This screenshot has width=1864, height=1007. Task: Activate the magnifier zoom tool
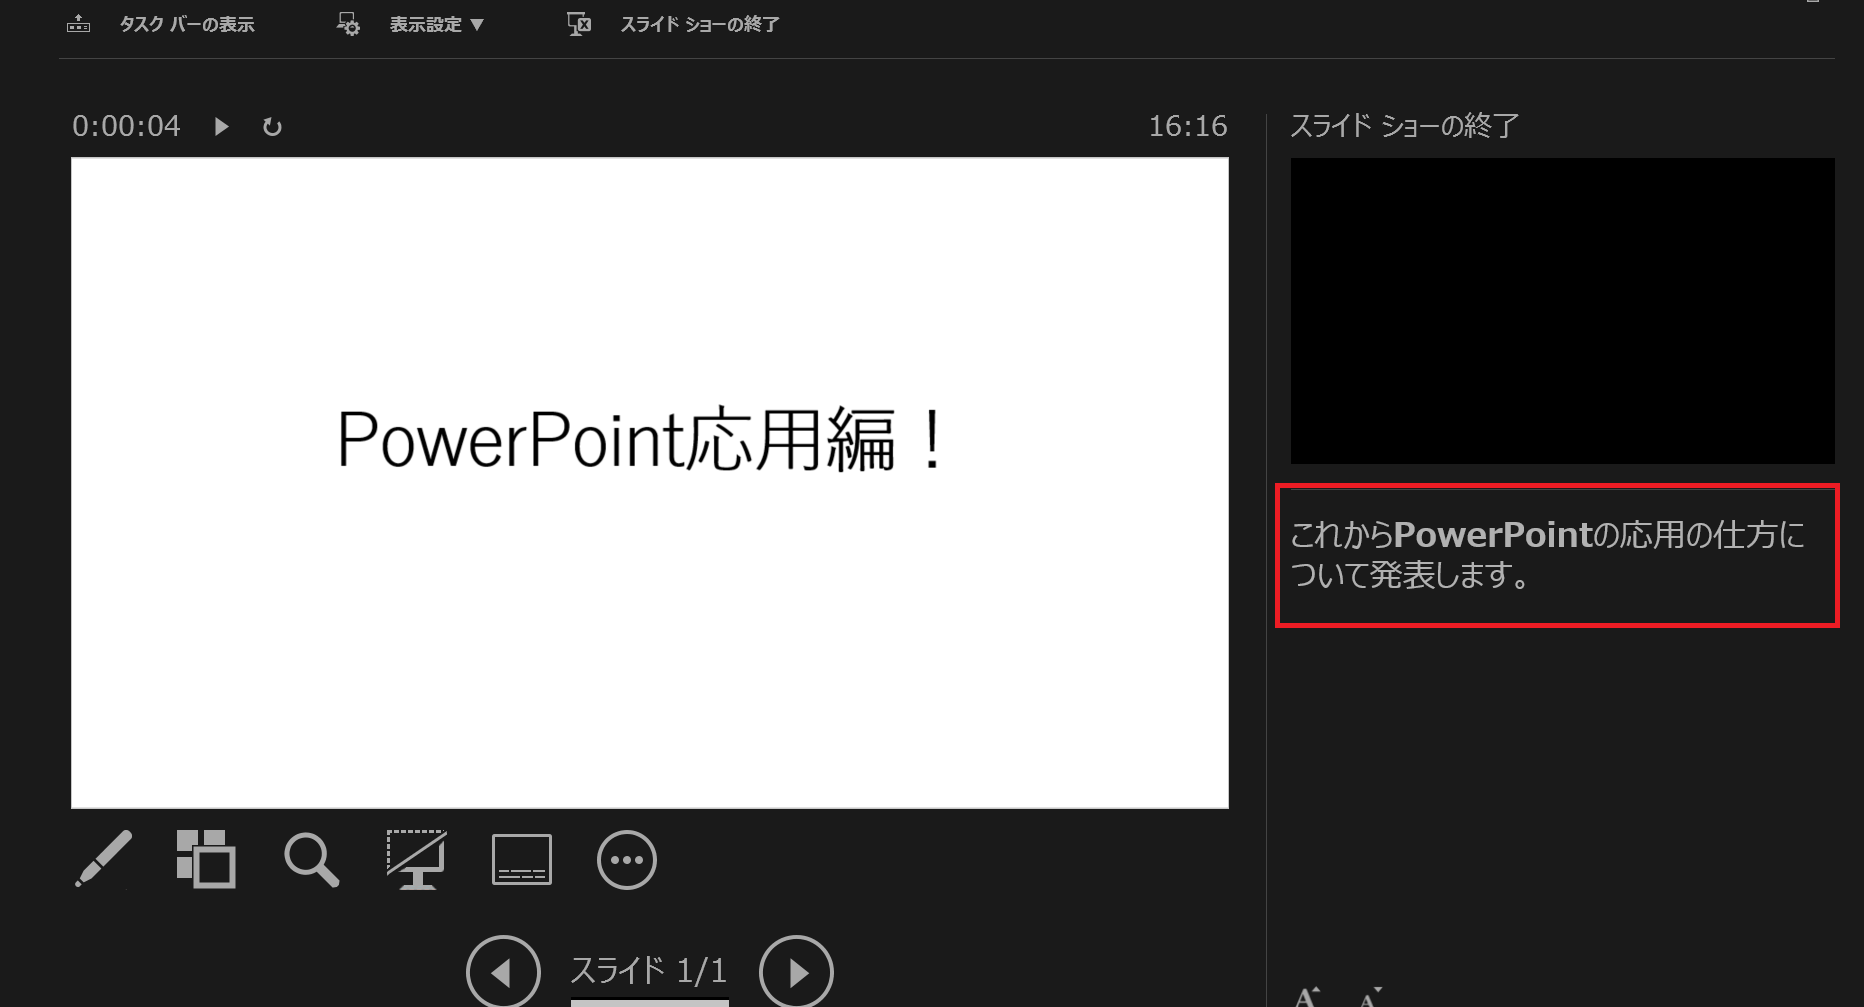point(311,860)
